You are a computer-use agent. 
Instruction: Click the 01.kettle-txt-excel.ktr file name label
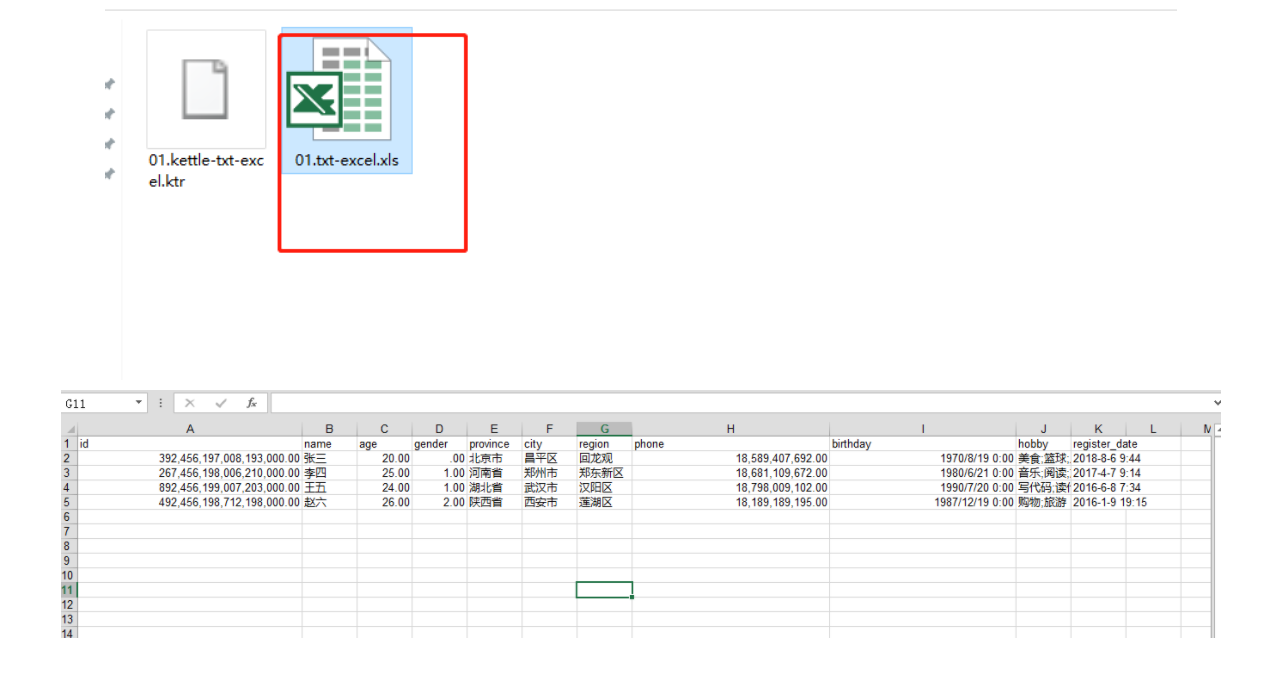(x=206, y=171)
